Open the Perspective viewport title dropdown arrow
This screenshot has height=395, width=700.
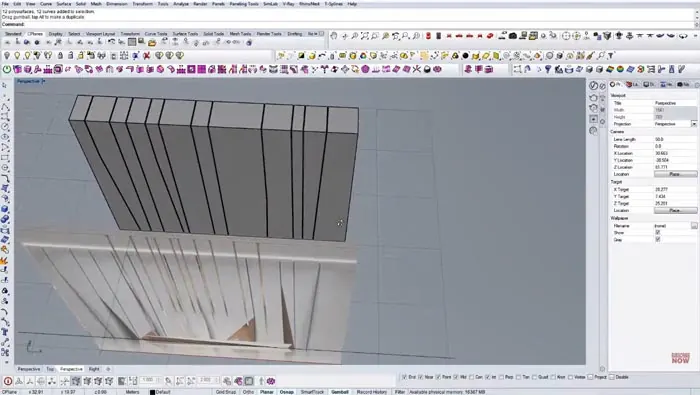pos(43,81)
